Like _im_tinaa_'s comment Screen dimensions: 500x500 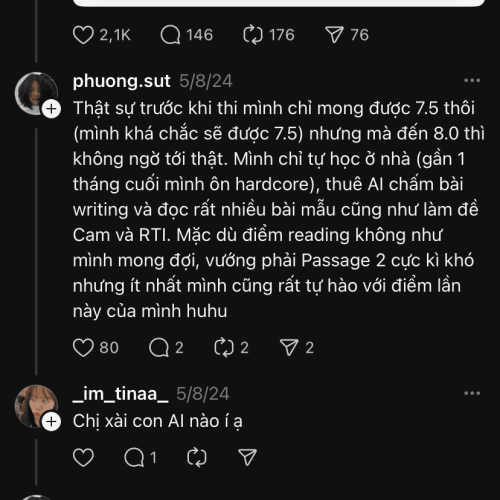coord(83,457)
